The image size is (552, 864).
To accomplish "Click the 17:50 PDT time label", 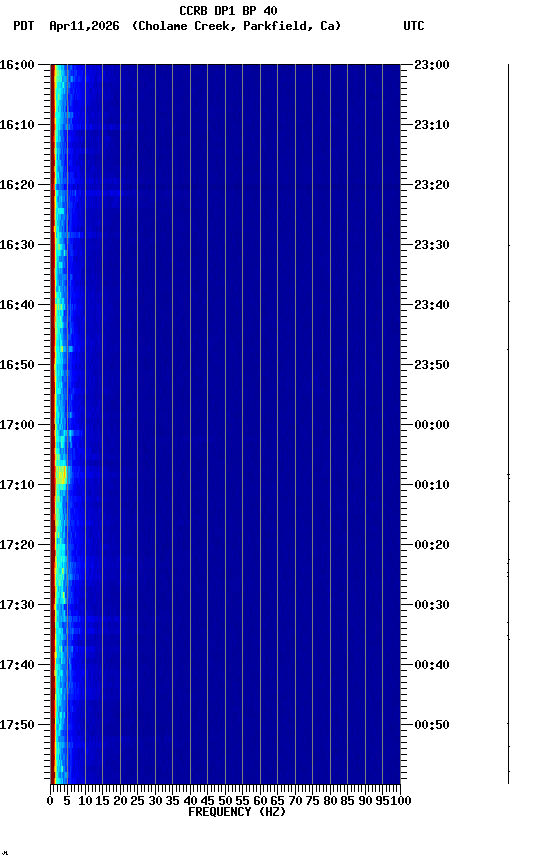I will (17, 725).
